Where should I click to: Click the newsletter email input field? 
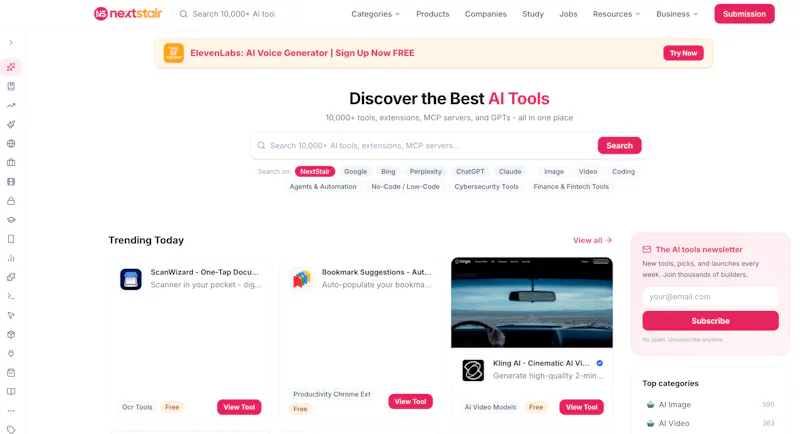(x=710, y=296)
